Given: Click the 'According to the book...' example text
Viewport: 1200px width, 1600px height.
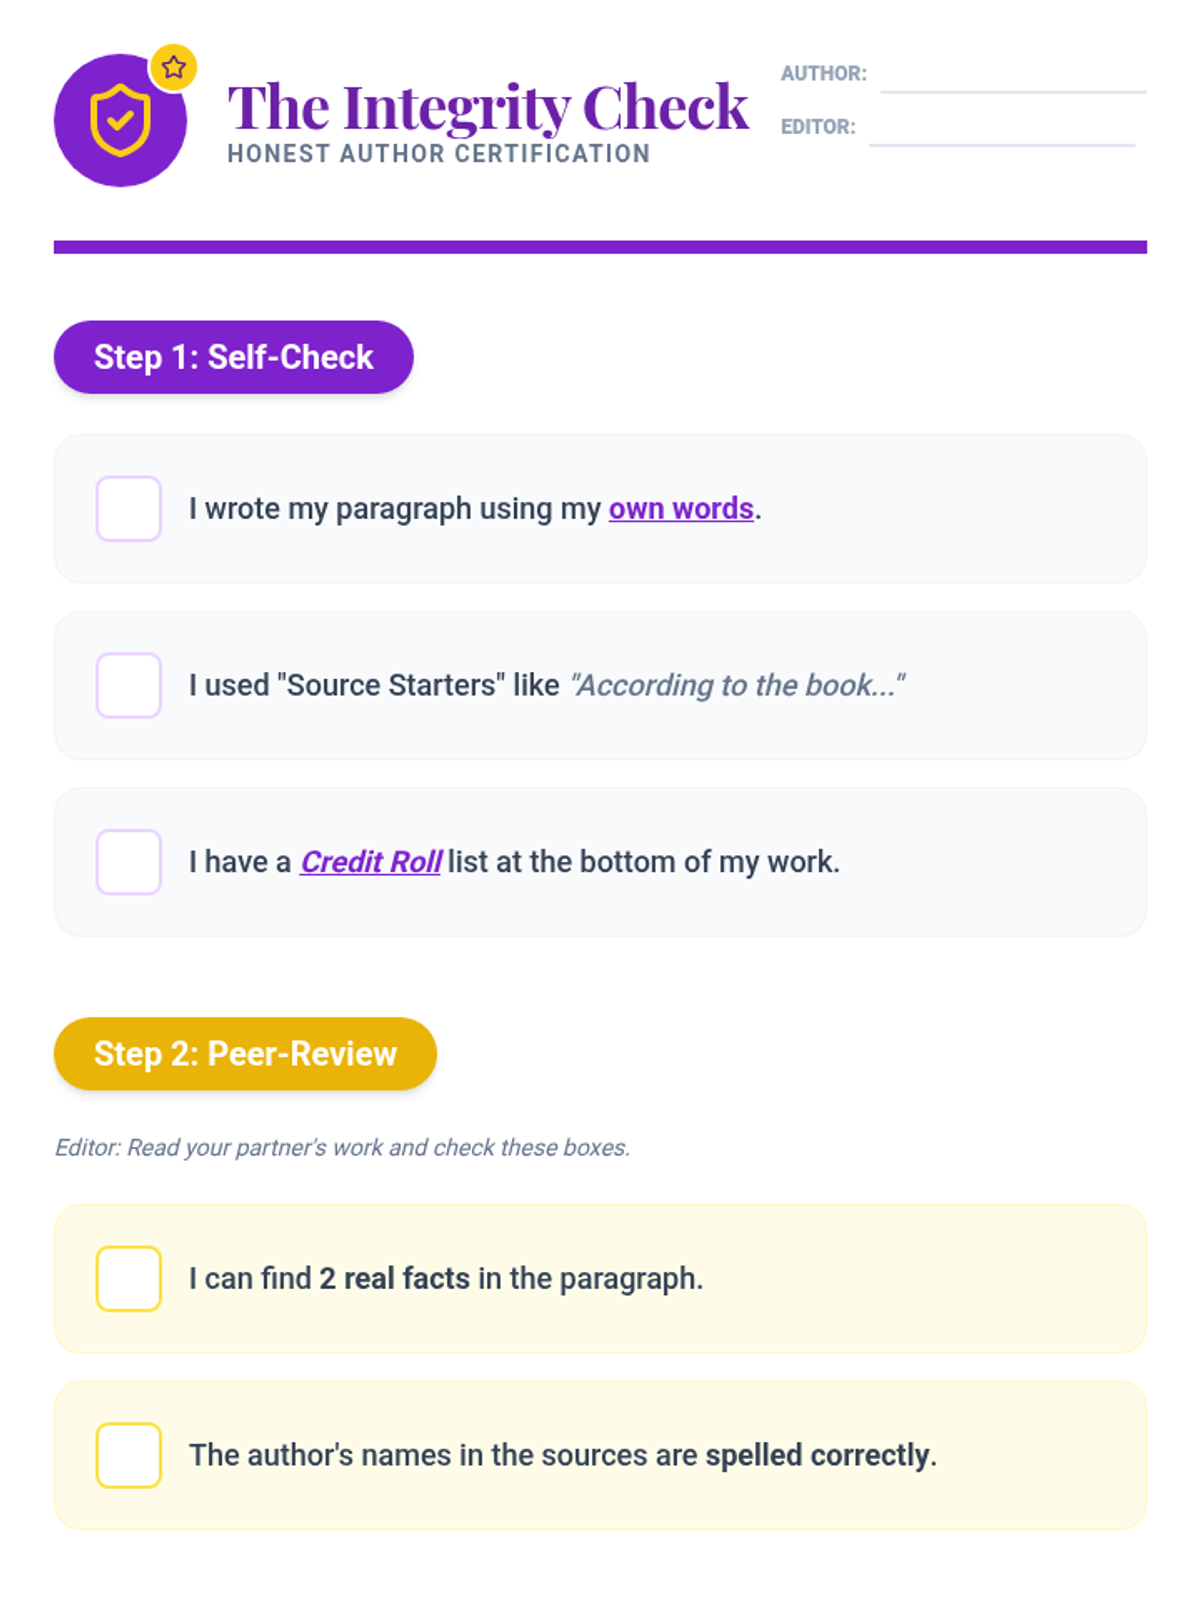Looking at the screenshot, I should 738,686.
